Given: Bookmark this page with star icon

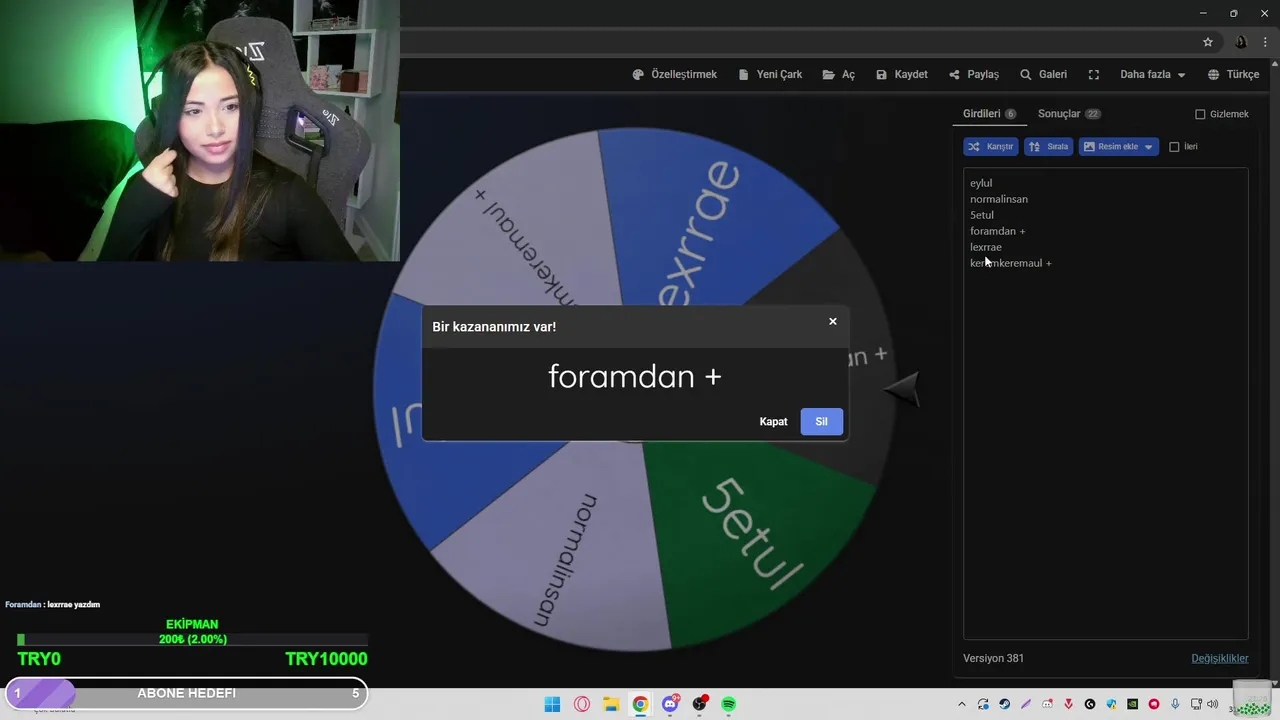Looking at the screenshot, I should (1208, 42).
